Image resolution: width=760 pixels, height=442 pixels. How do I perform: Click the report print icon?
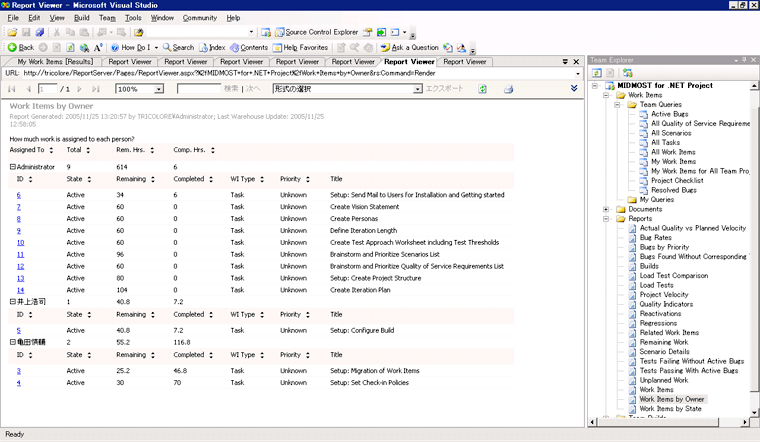point(508,89)
